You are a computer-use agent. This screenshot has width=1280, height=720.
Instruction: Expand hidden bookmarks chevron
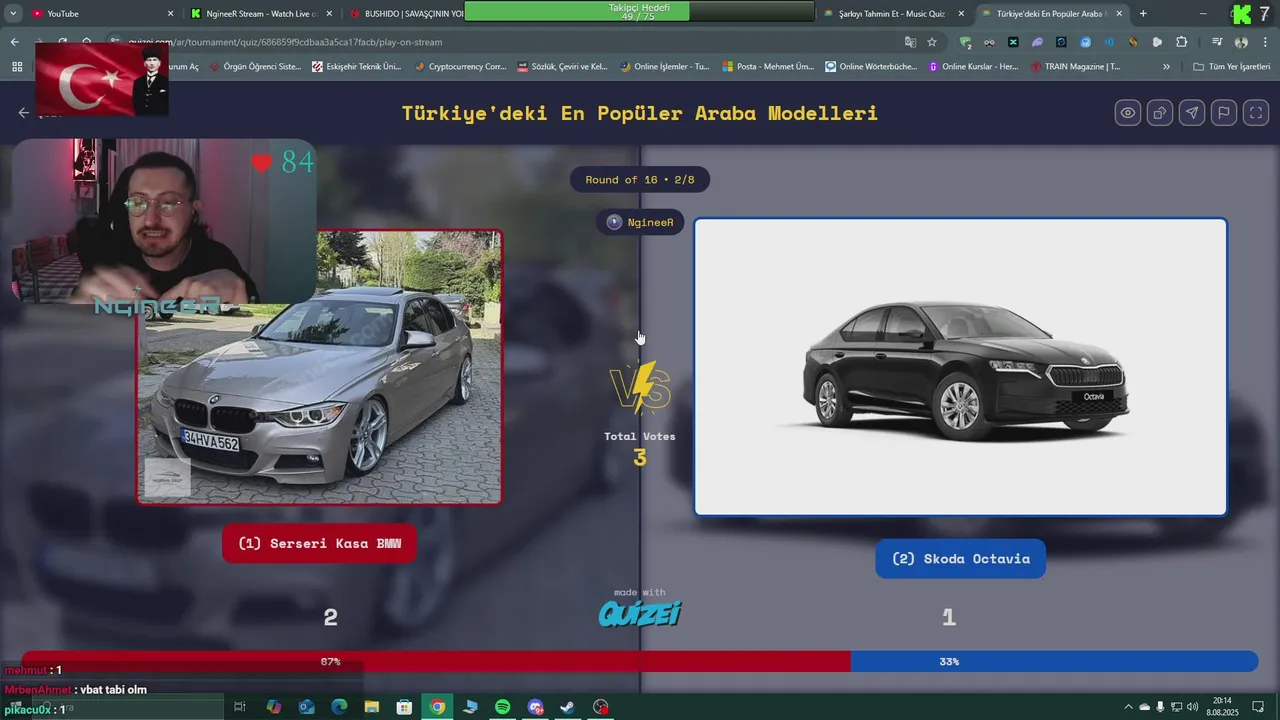pyautogui.click(x=1166, y=67)
